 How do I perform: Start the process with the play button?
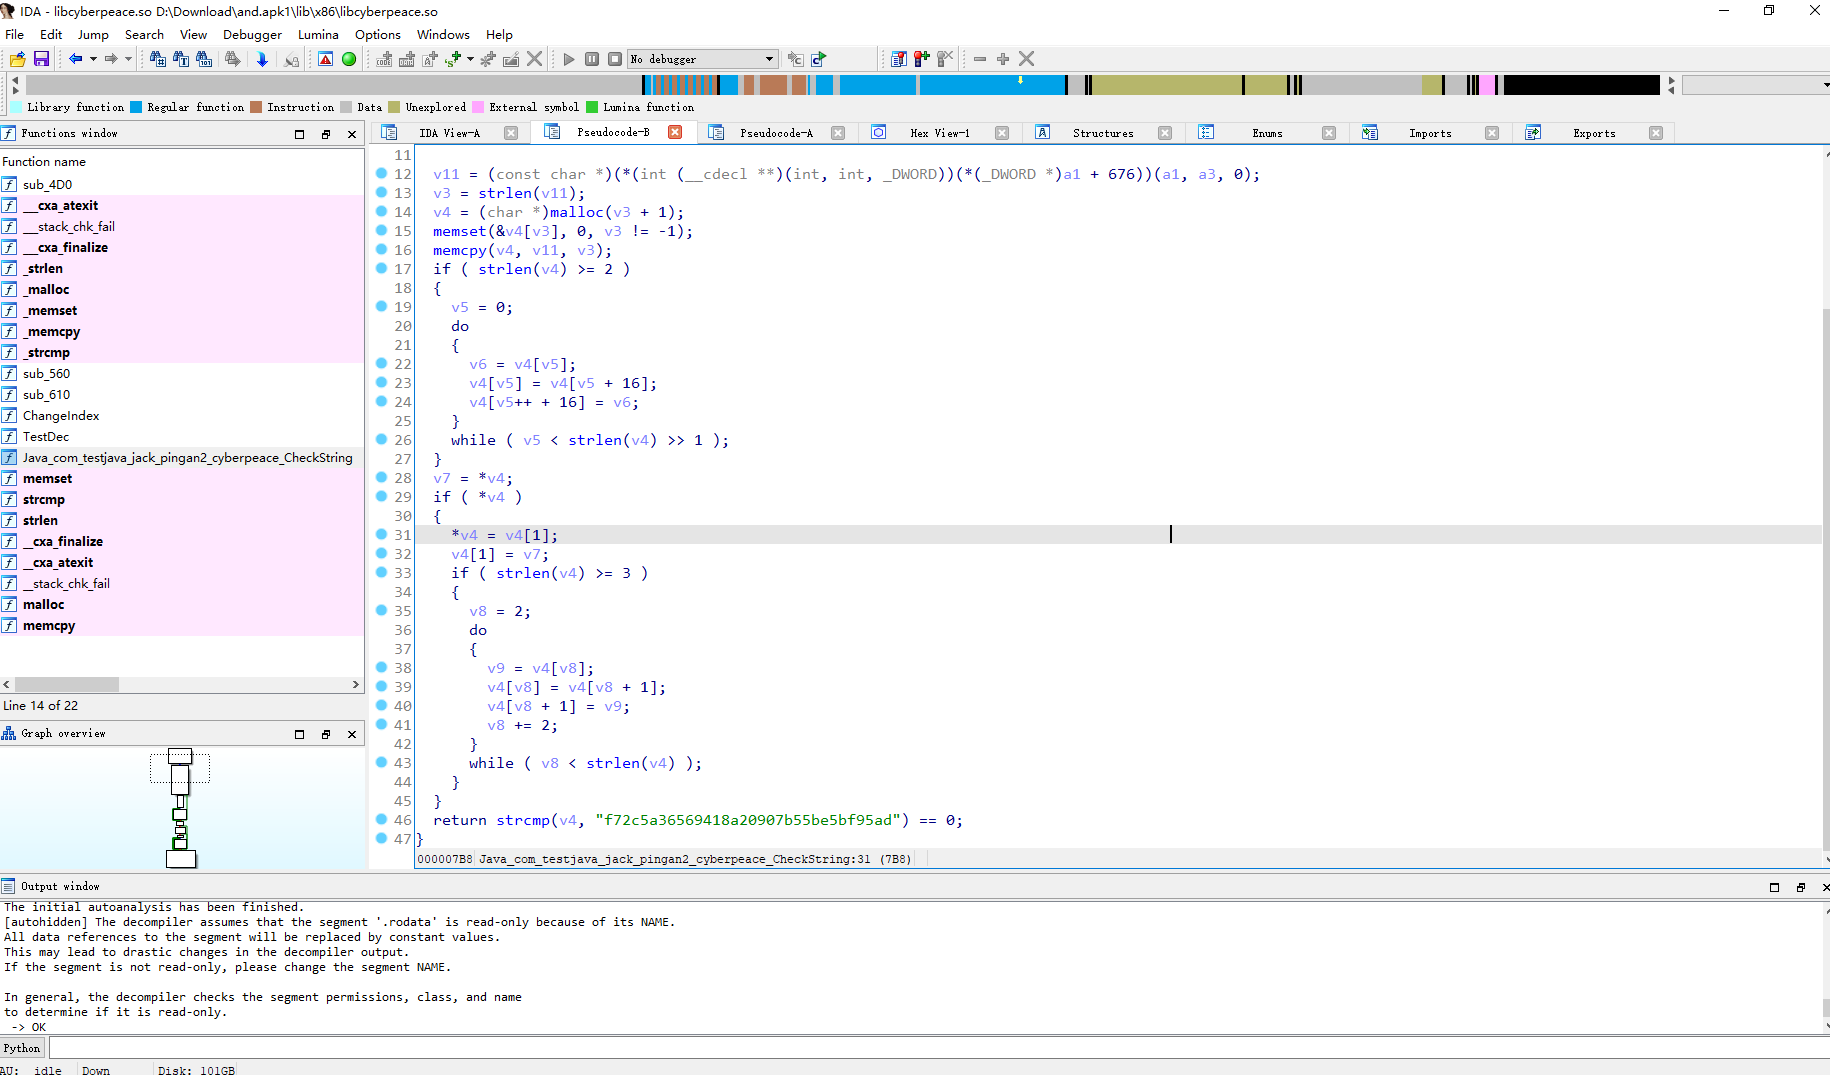click(569, 59)
